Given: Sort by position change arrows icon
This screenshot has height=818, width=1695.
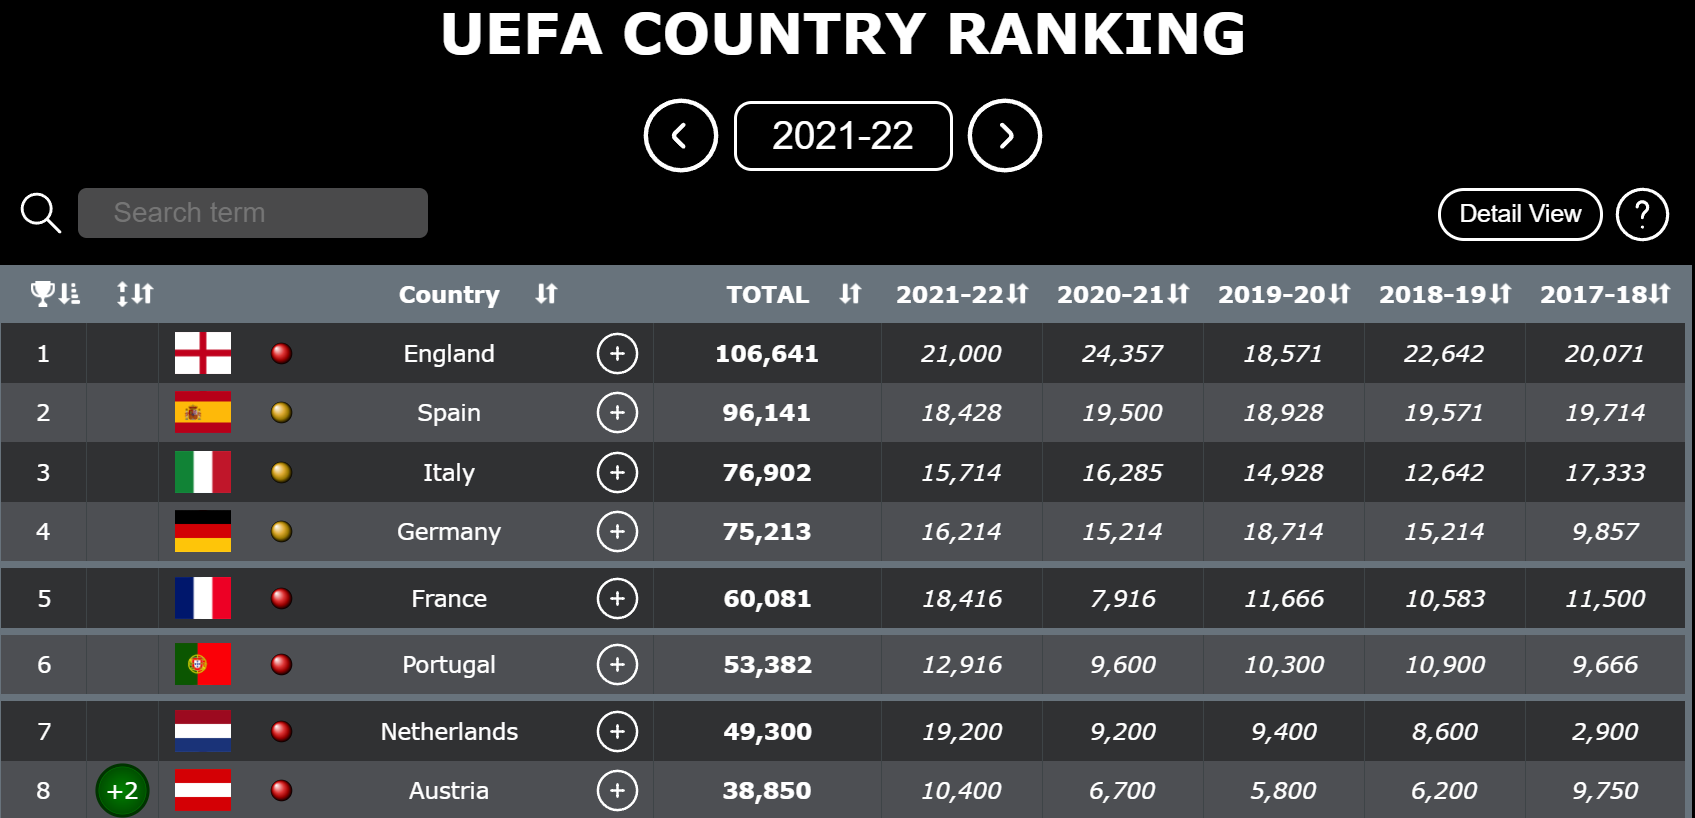Looking at the screenshot, I should [x=135, y=294].
